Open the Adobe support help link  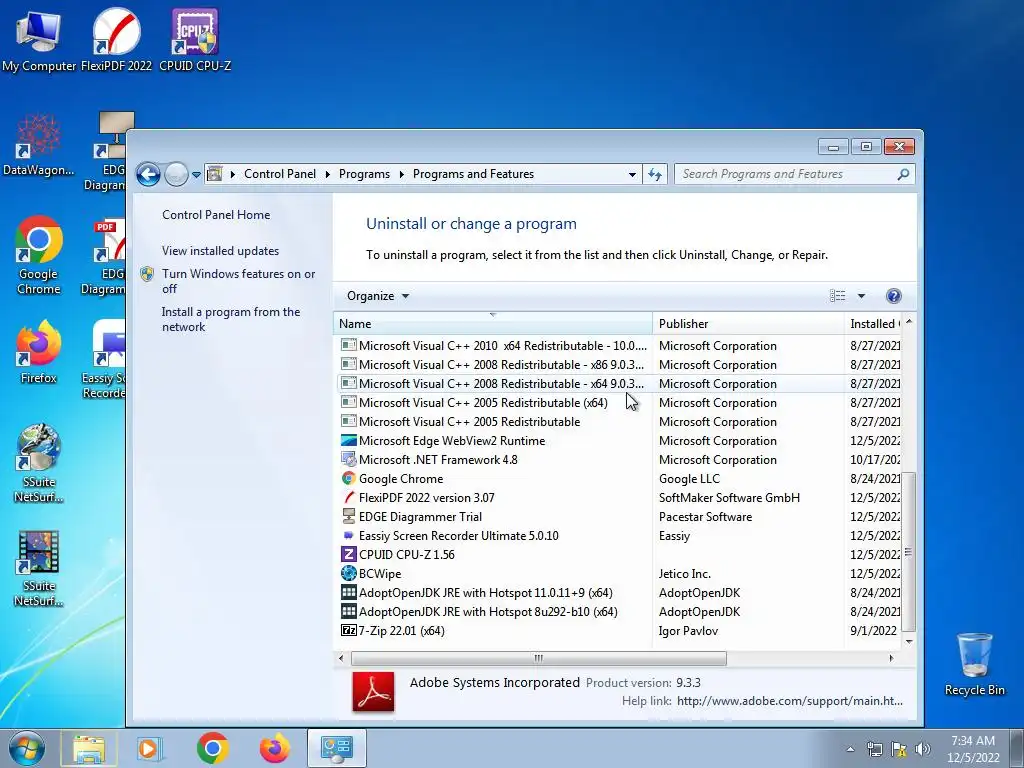790,701
